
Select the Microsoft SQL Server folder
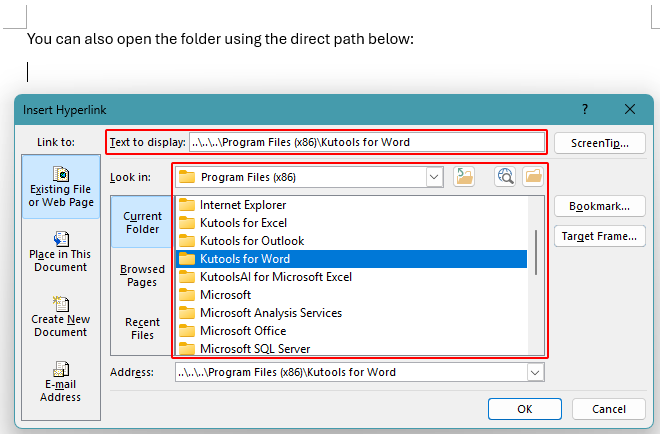point(351,349)
